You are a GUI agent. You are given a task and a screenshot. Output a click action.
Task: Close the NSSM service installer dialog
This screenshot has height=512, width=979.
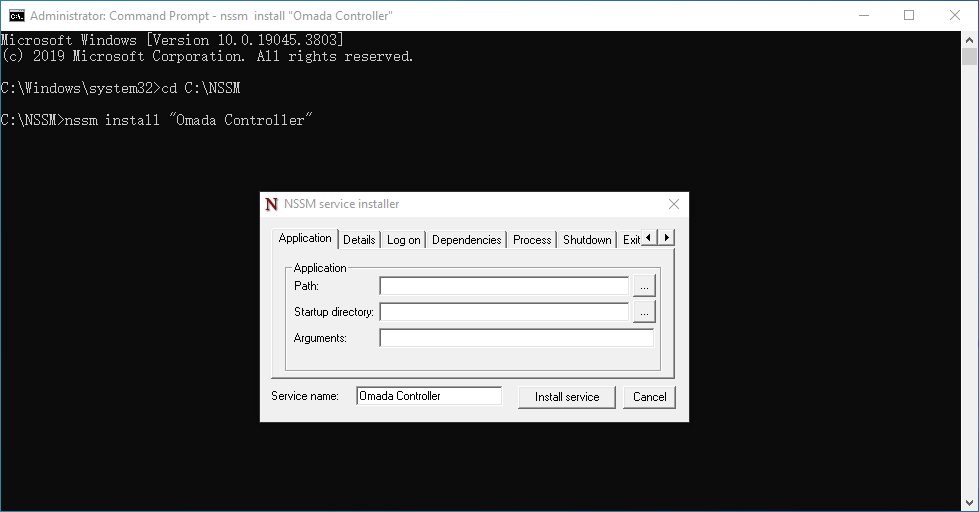point(674,204)
